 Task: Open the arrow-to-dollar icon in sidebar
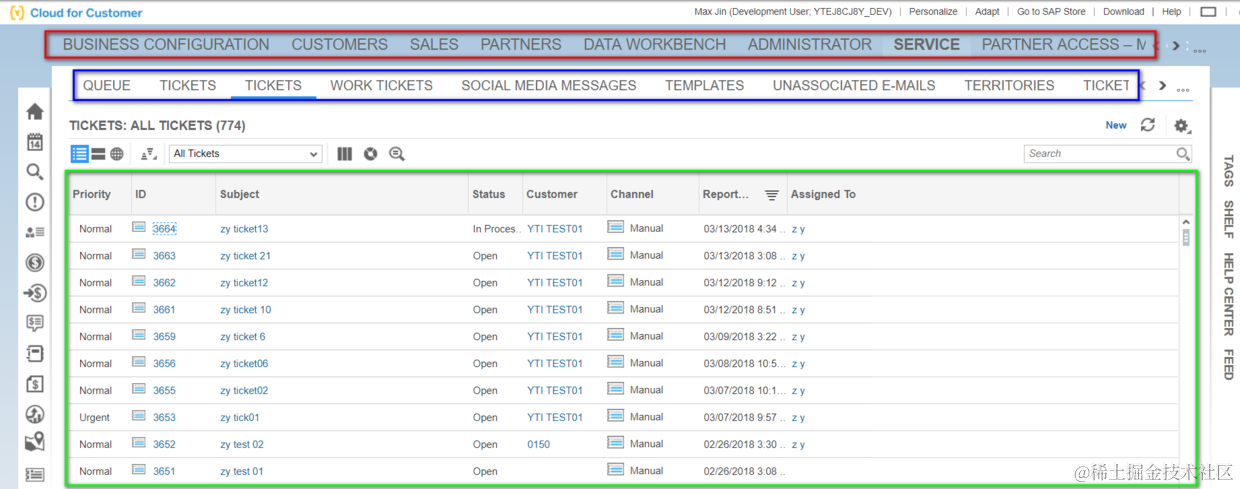(35, 293)
